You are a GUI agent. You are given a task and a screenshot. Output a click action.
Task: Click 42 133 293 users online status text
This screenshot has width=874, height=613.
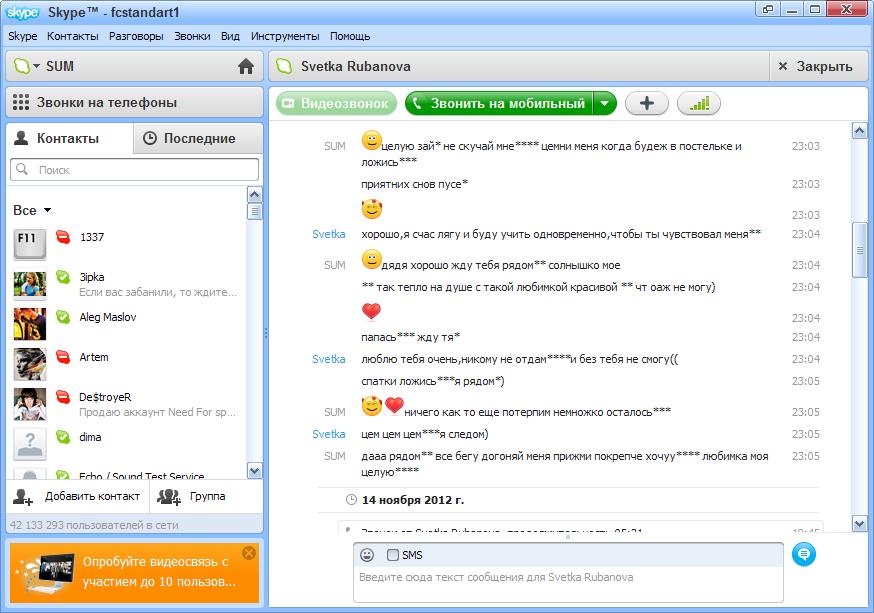point(94,525)
